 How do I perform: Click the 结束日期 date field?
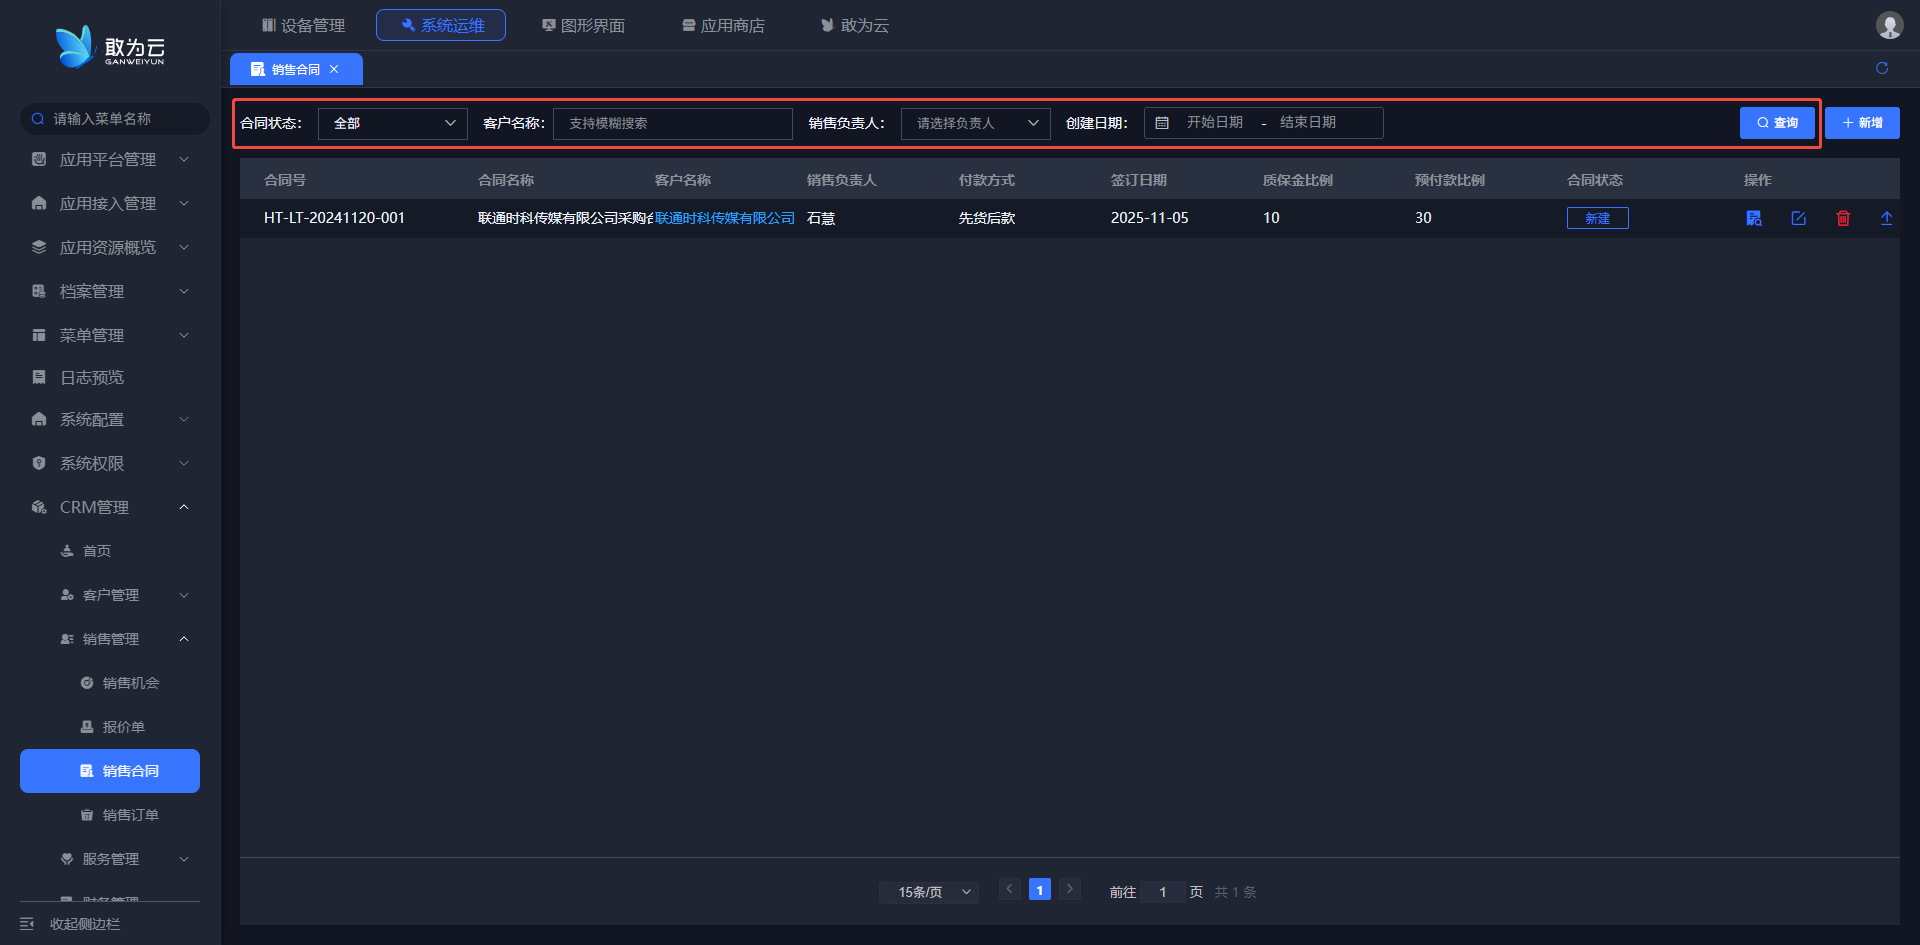(1308, 122)
